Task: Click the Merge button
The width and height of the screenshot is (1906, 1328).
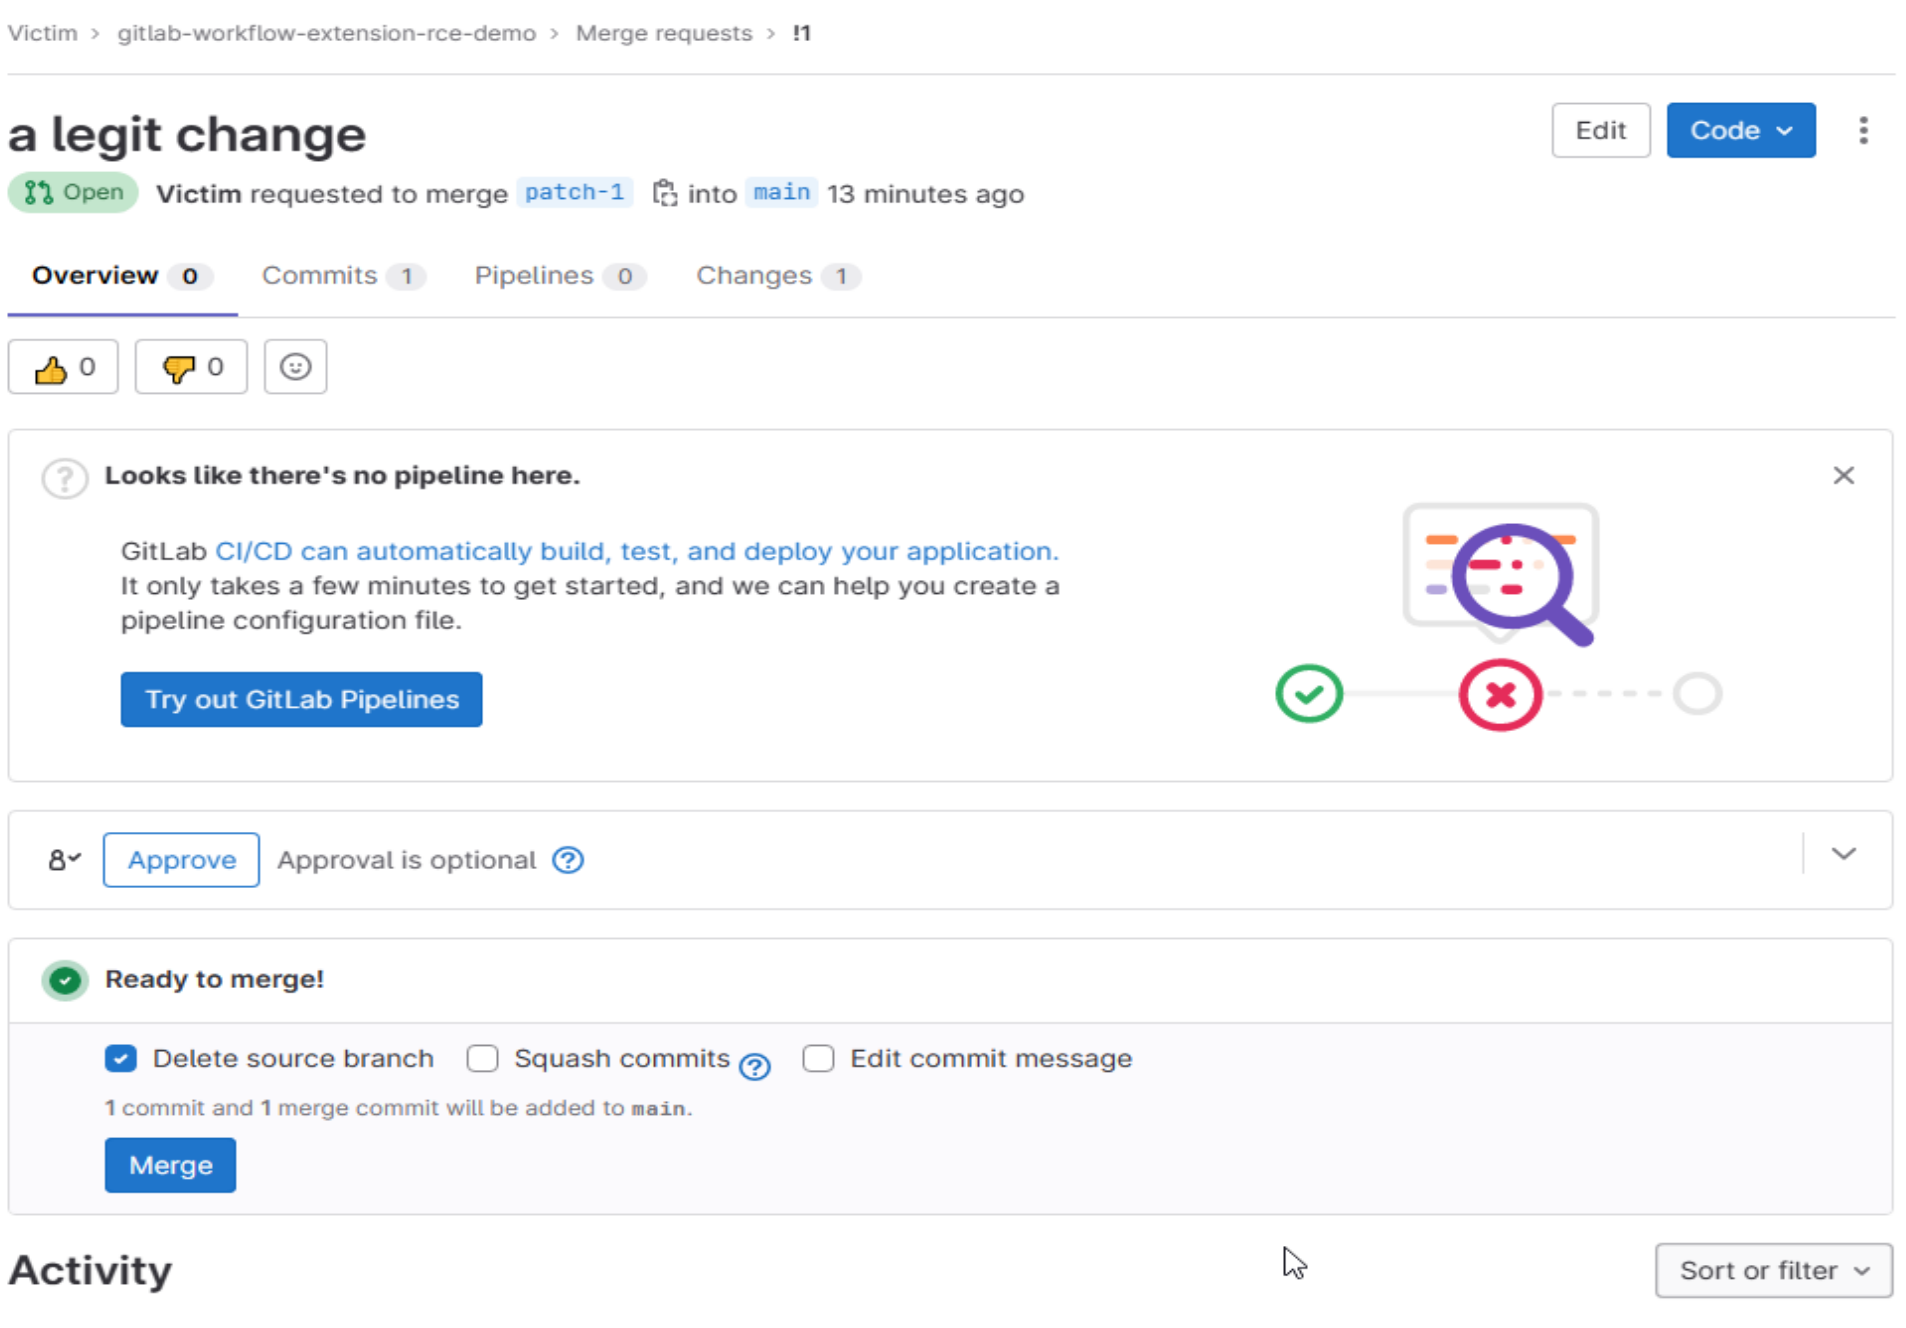Action: tap(170, 1165)
